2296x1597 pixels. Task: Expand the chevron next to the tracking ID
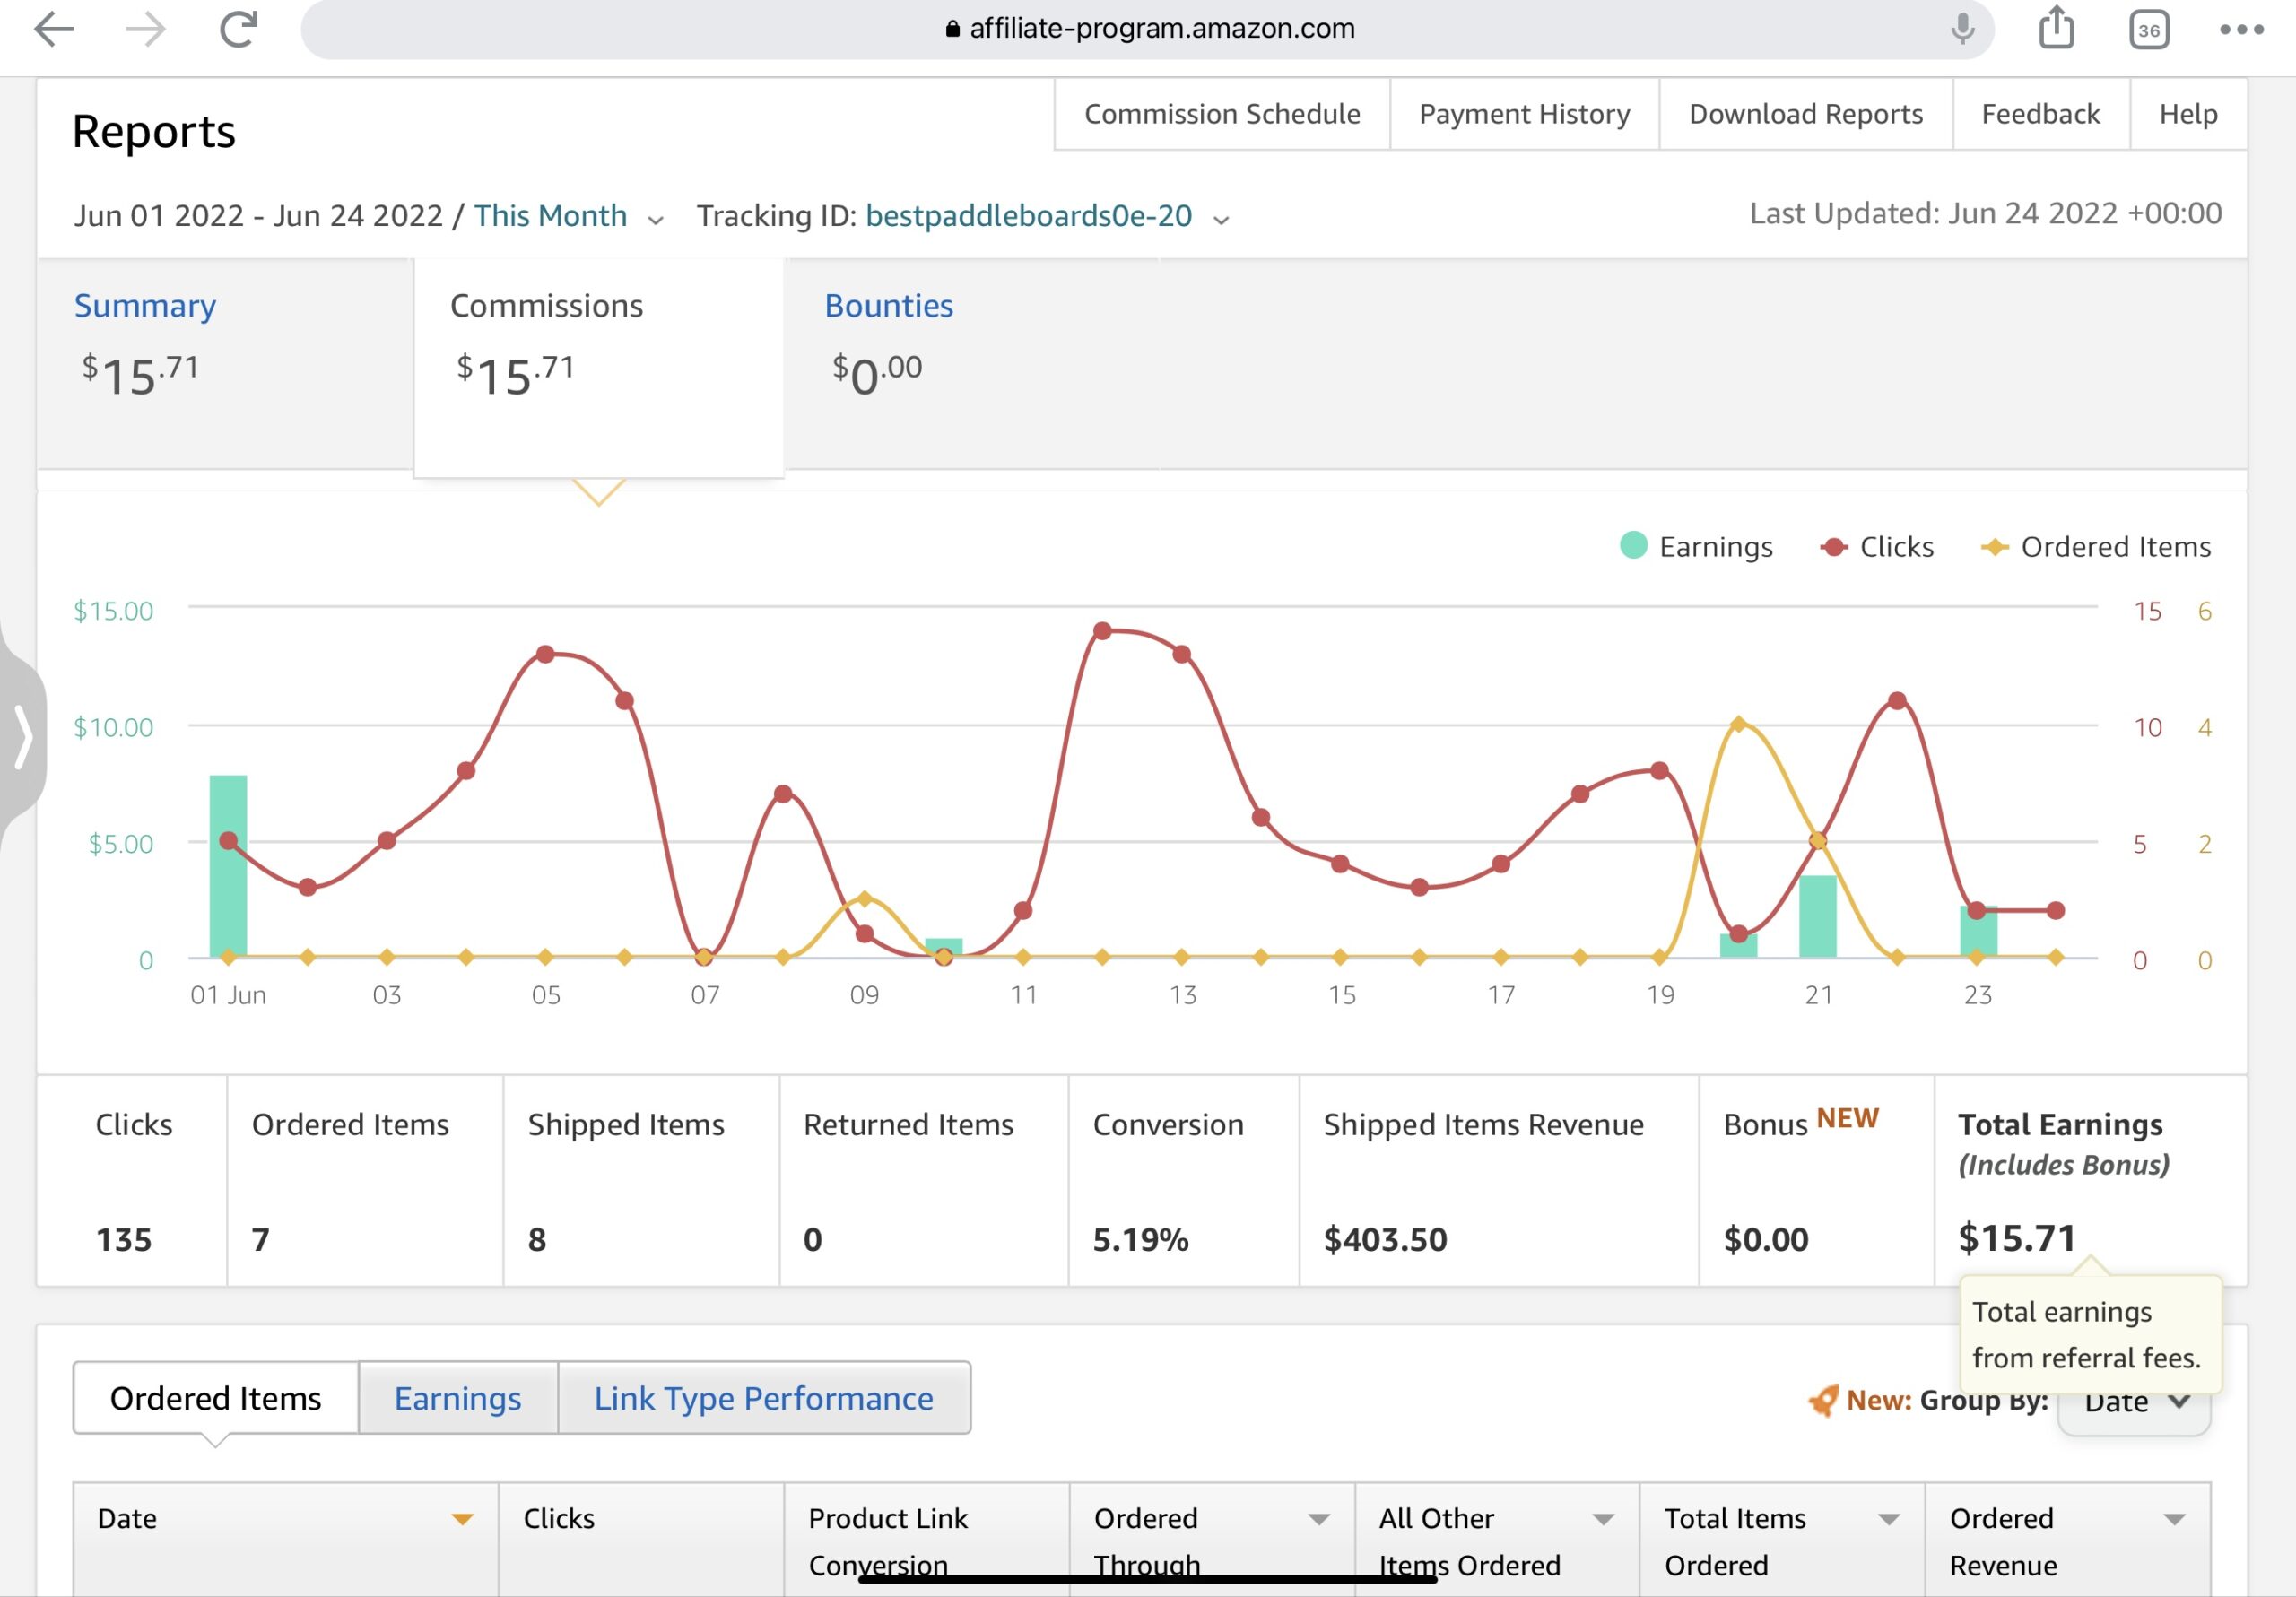pyautogui.click(x=1221, y=219)
